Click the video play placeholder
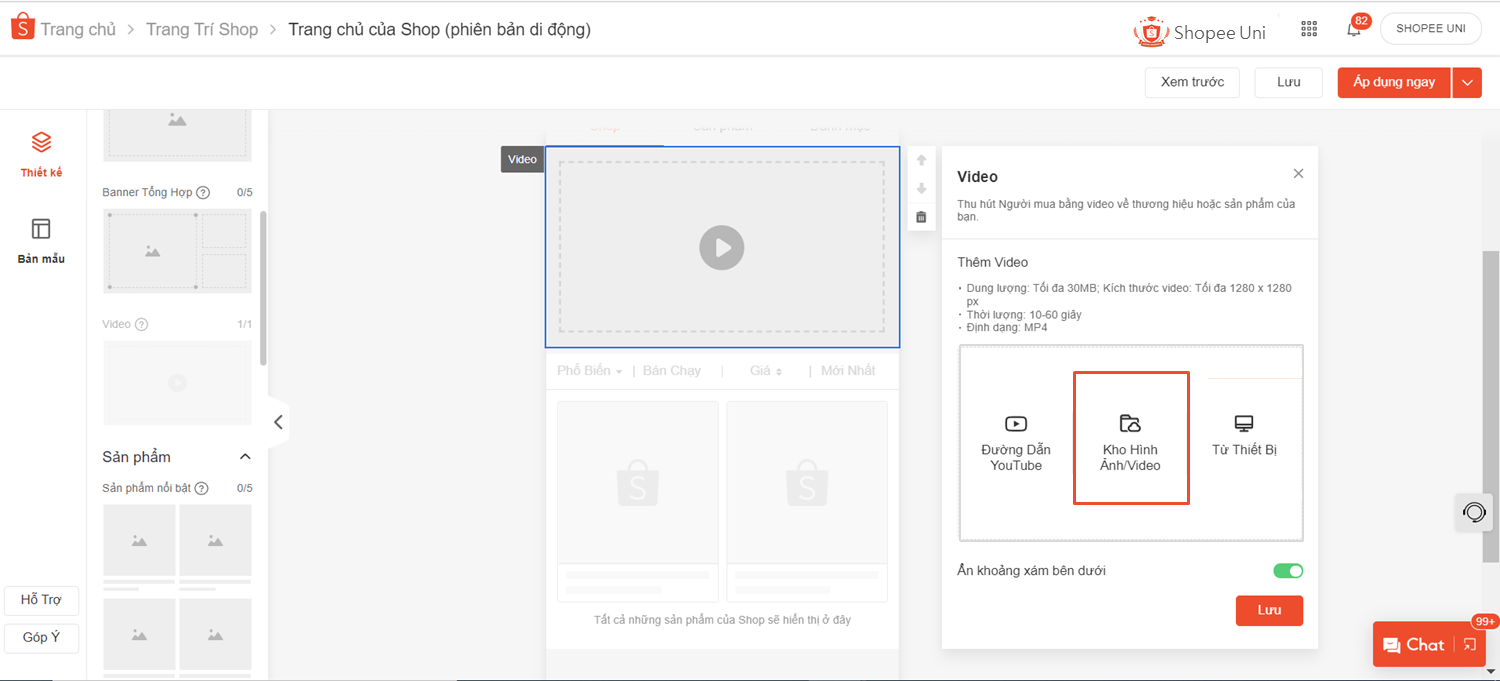This screenshot has height=681, width=1500. (x=721, y=247)
